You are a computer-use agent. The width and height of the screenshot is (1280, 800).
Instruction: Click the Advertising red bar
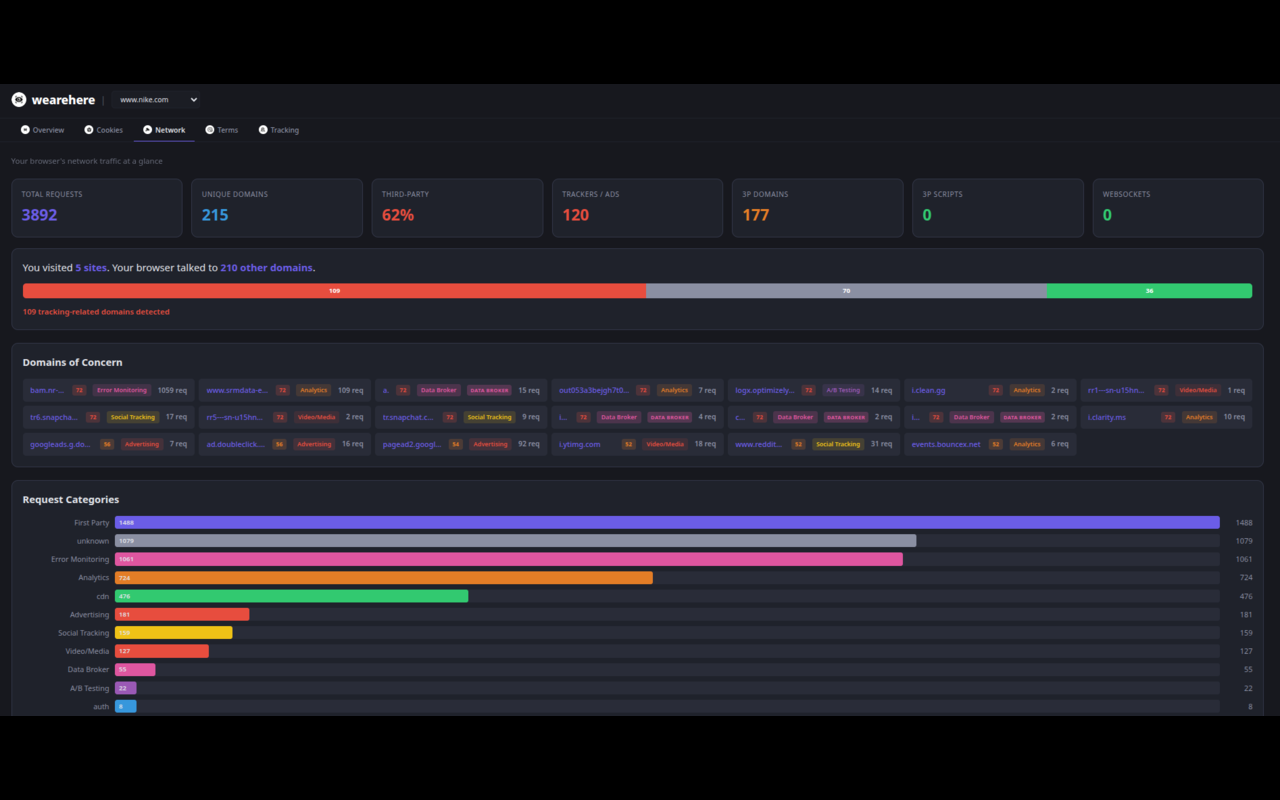pos(182,614)
